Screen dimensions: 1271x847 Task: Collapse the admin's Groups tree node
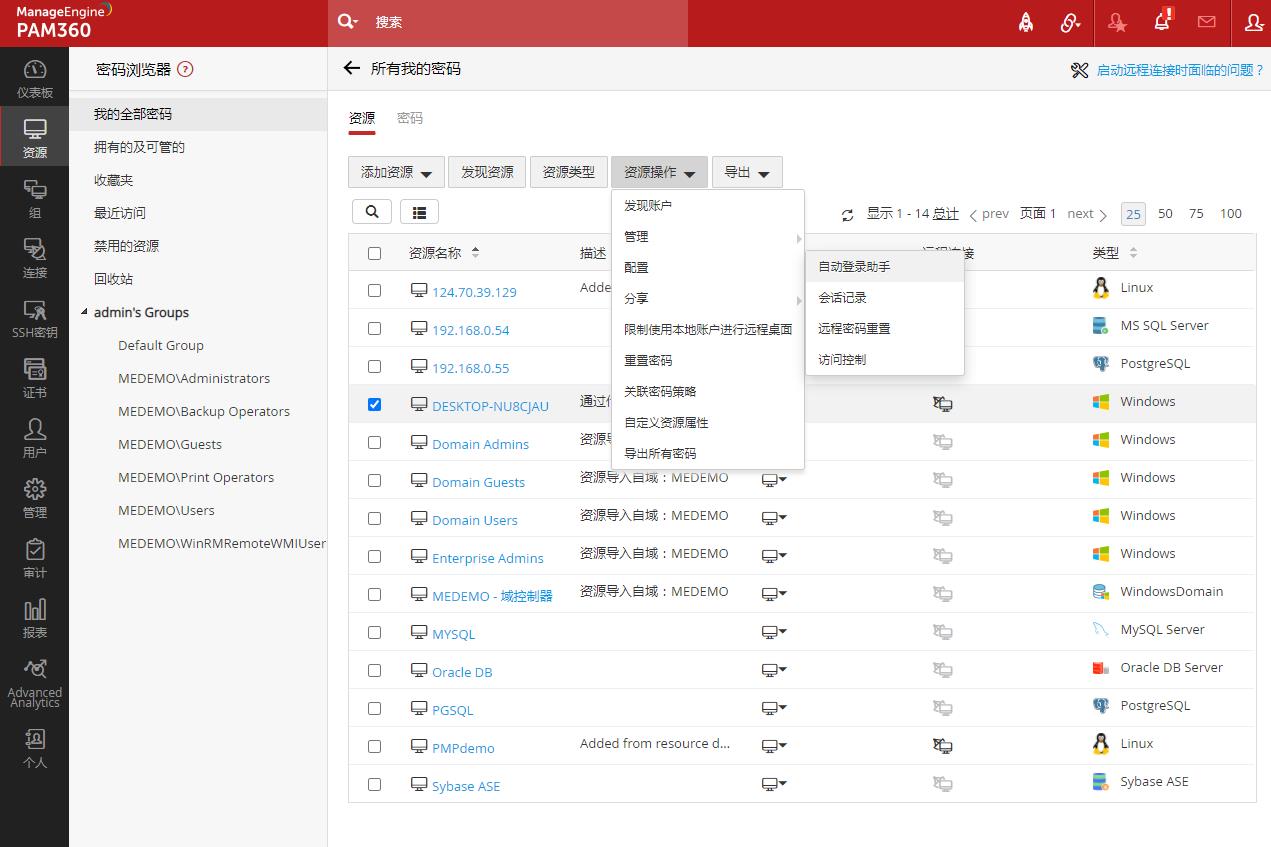(x=84, y=312)
